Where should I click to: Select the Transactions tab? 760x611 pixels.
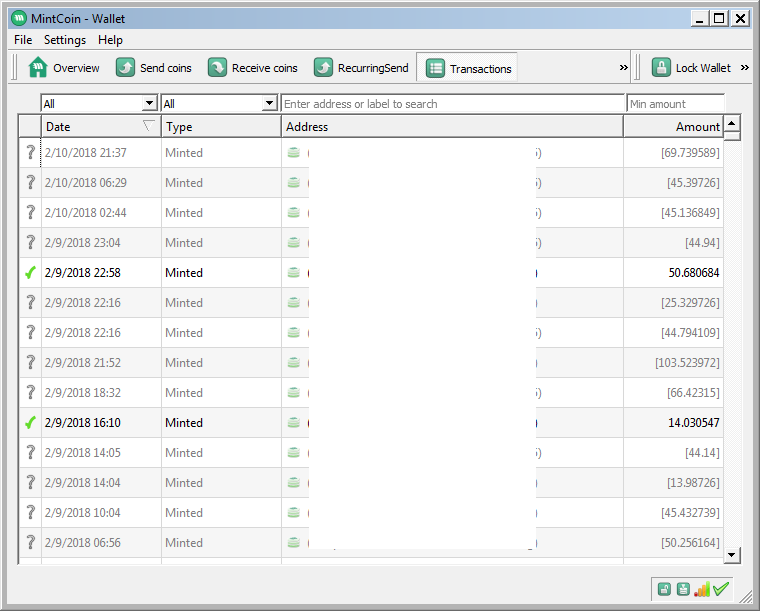point(468,68)
